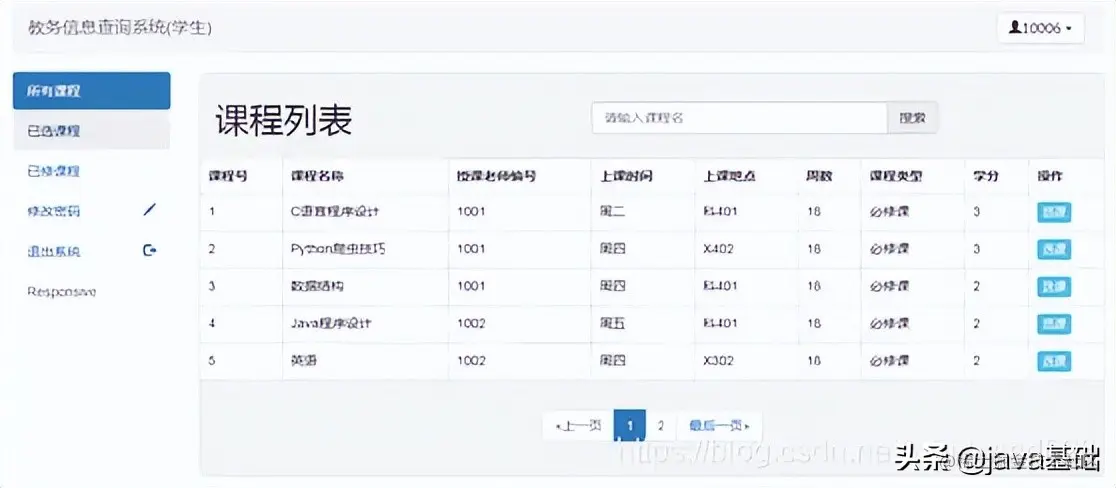Viewport: 1116px width, 488px height.
Task: Go to page 2 in pagination
Action: tap(661, 425)
